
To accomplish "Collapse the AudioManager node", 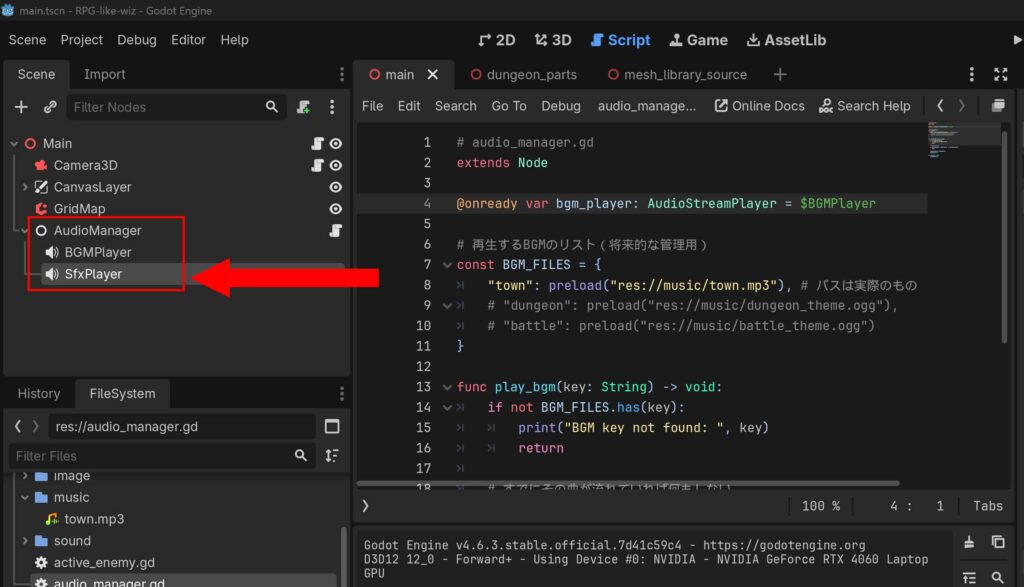I will point(25,230).
